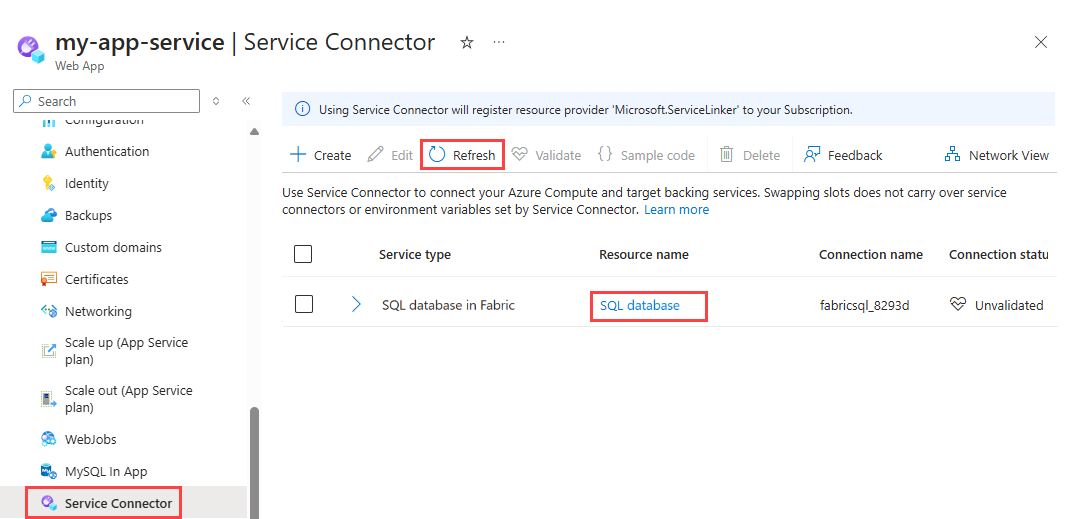Open MySQL In App in sidebar
1071x519 pixels.
106,472
